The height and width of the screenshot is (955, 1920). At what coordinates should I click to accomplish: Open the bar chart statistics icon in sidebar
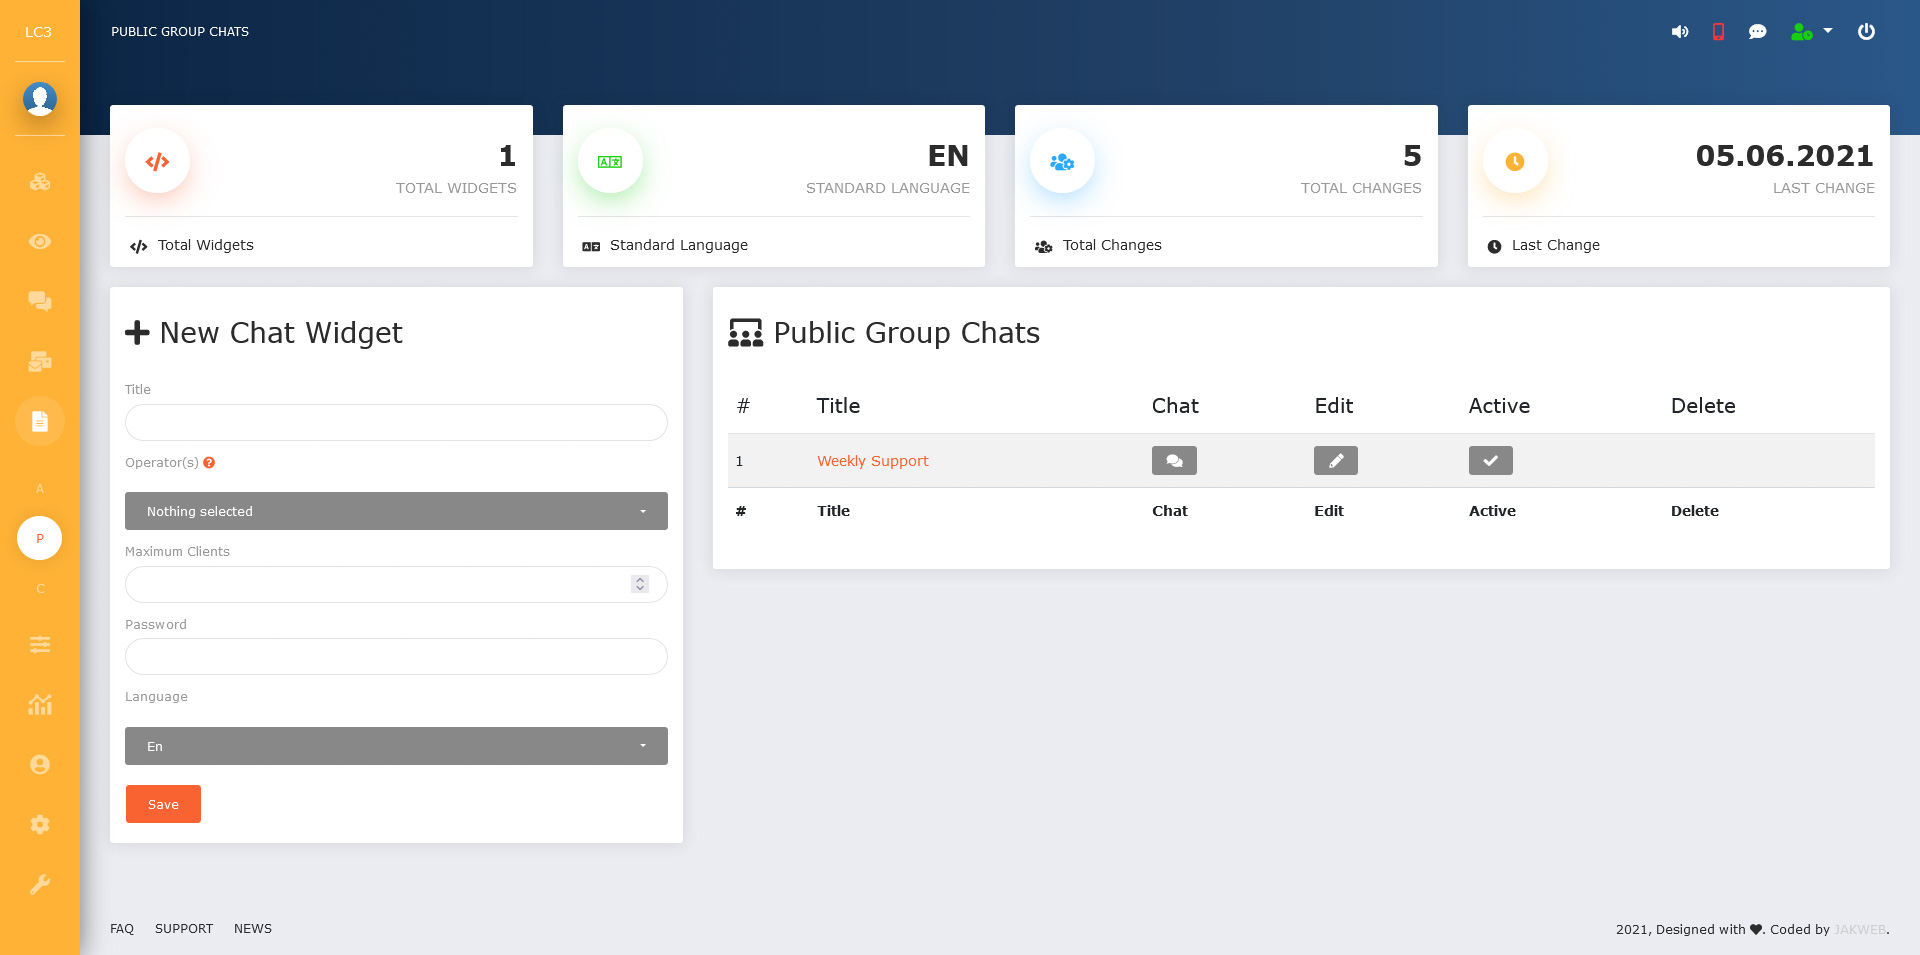coord(40,705)
